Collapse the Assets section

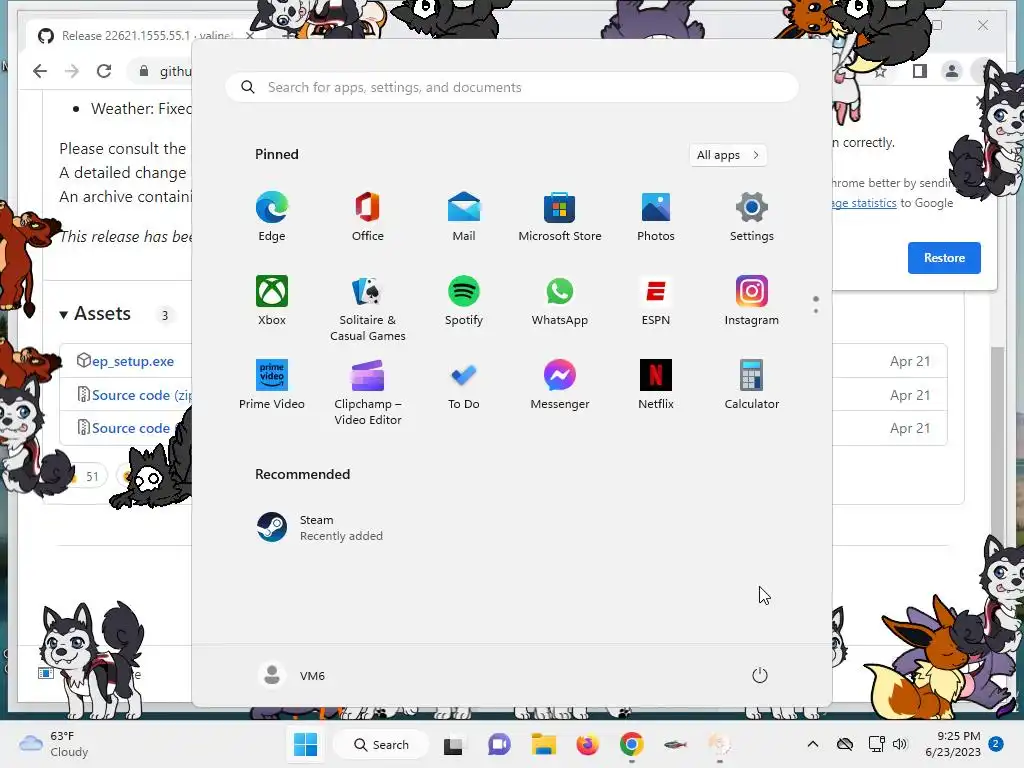point(95,314)
